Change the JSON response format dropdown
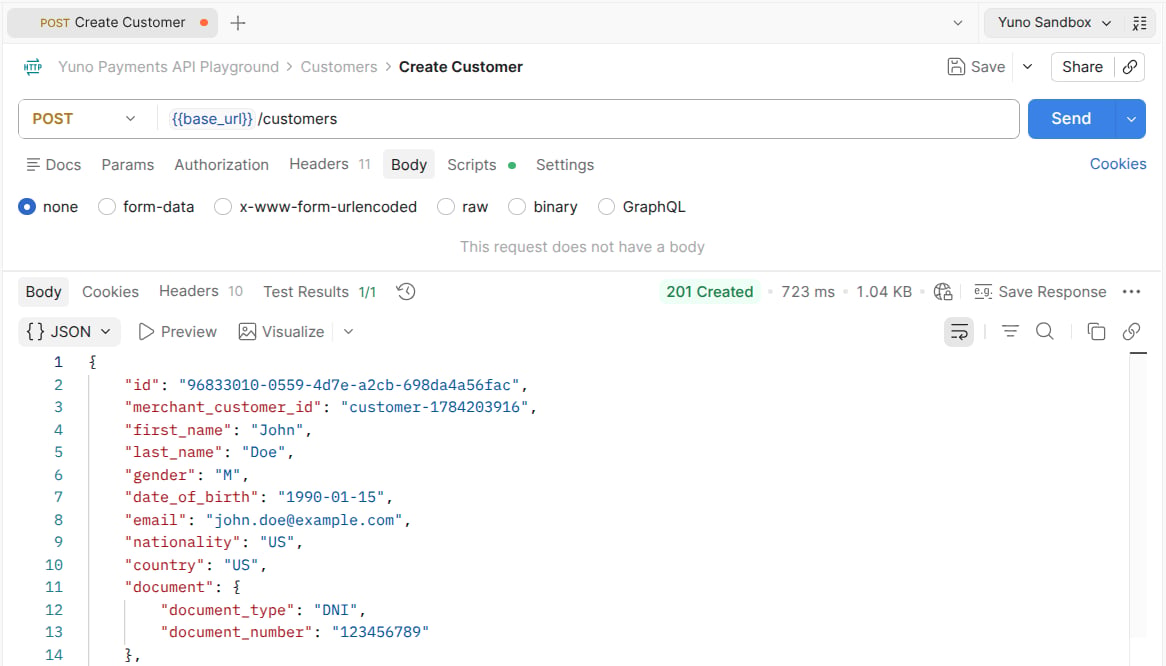This screenshot has height=666, width=1166. (68, 332)
